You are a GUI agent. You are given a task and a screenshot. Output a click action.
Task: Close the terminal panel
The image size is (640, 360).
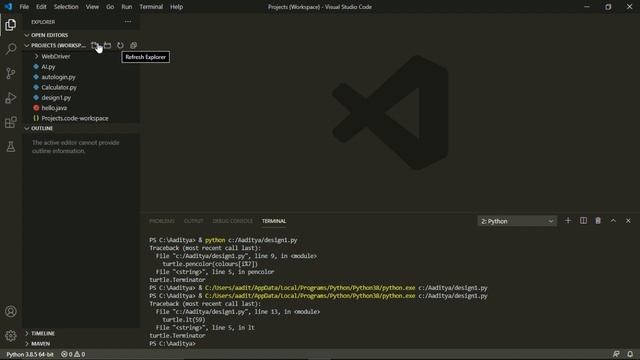point(628,221)
